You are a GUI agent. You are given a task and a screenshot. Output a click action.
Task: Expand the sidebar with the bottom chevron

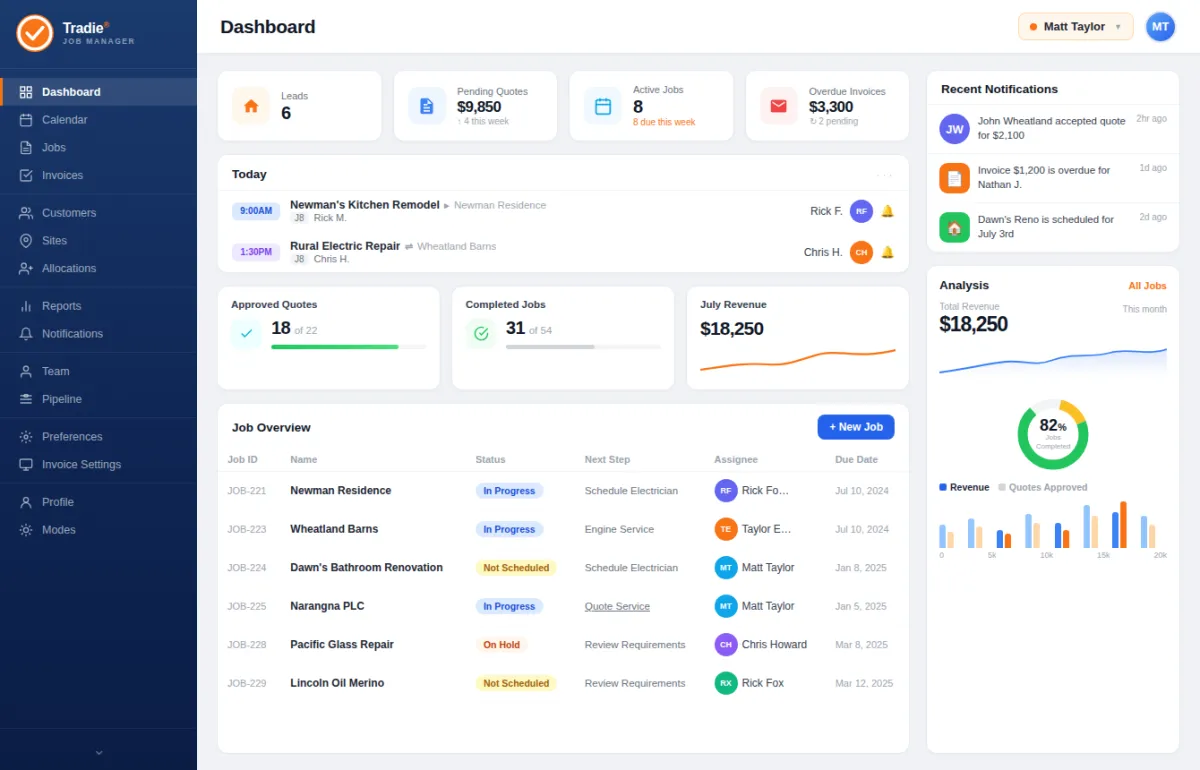pos(98,752)
